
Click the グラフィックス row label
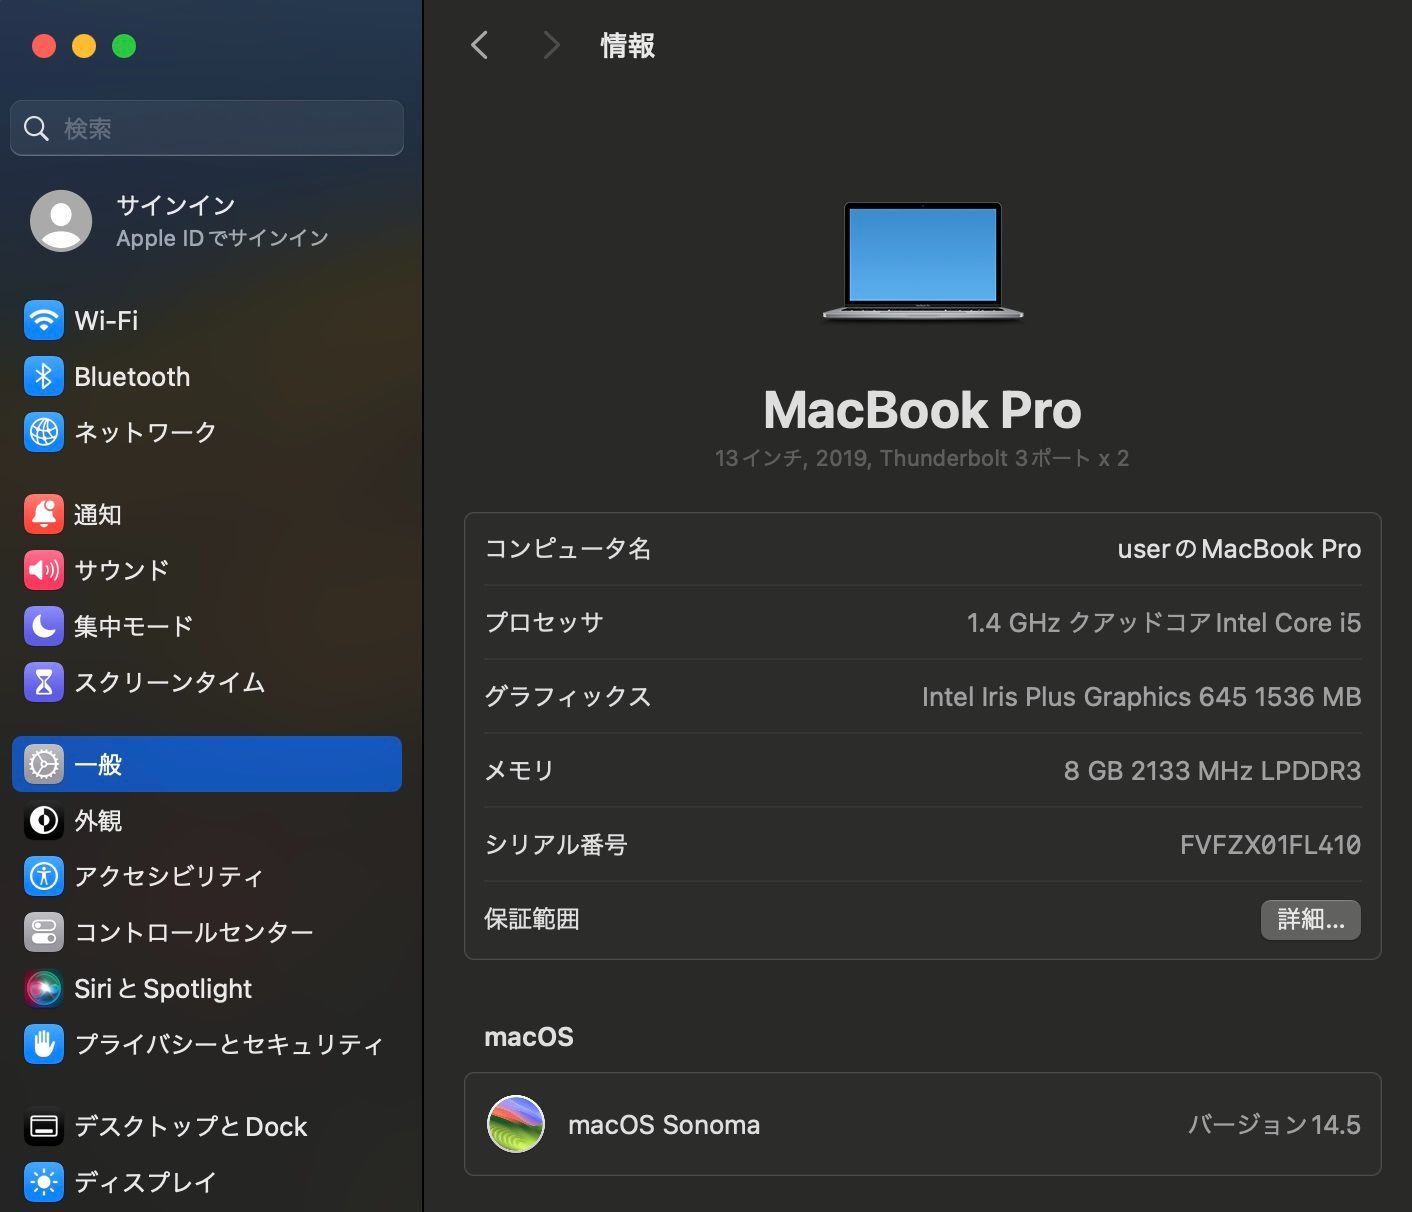click(568, 697)
